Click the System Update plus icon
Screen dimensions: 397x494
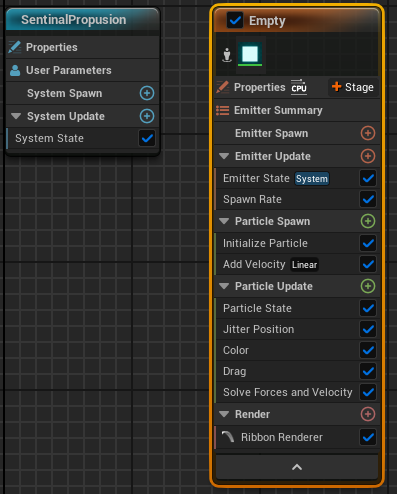tap(147, 116)
